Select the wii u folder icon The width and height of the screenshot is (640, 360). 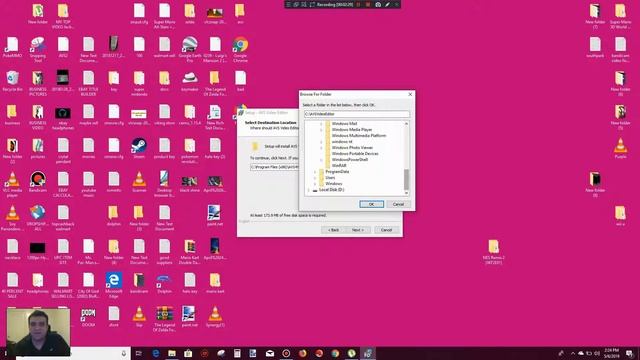620,216
